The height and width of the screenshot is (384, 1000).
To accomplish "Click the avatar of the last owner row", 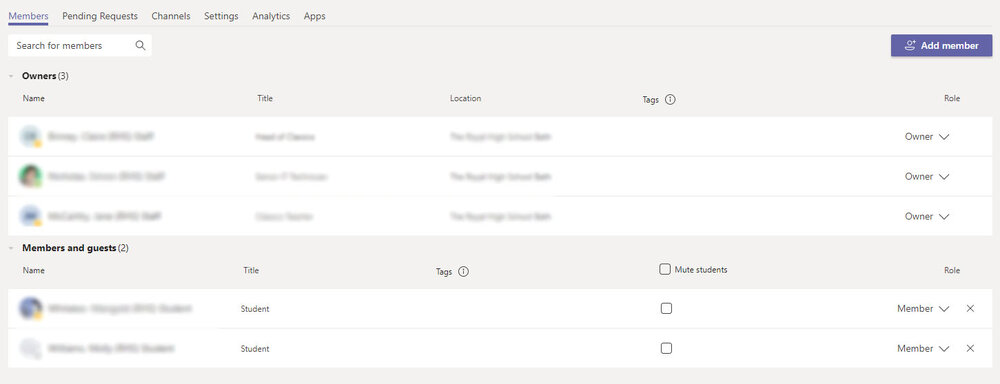I will [31, 216].
